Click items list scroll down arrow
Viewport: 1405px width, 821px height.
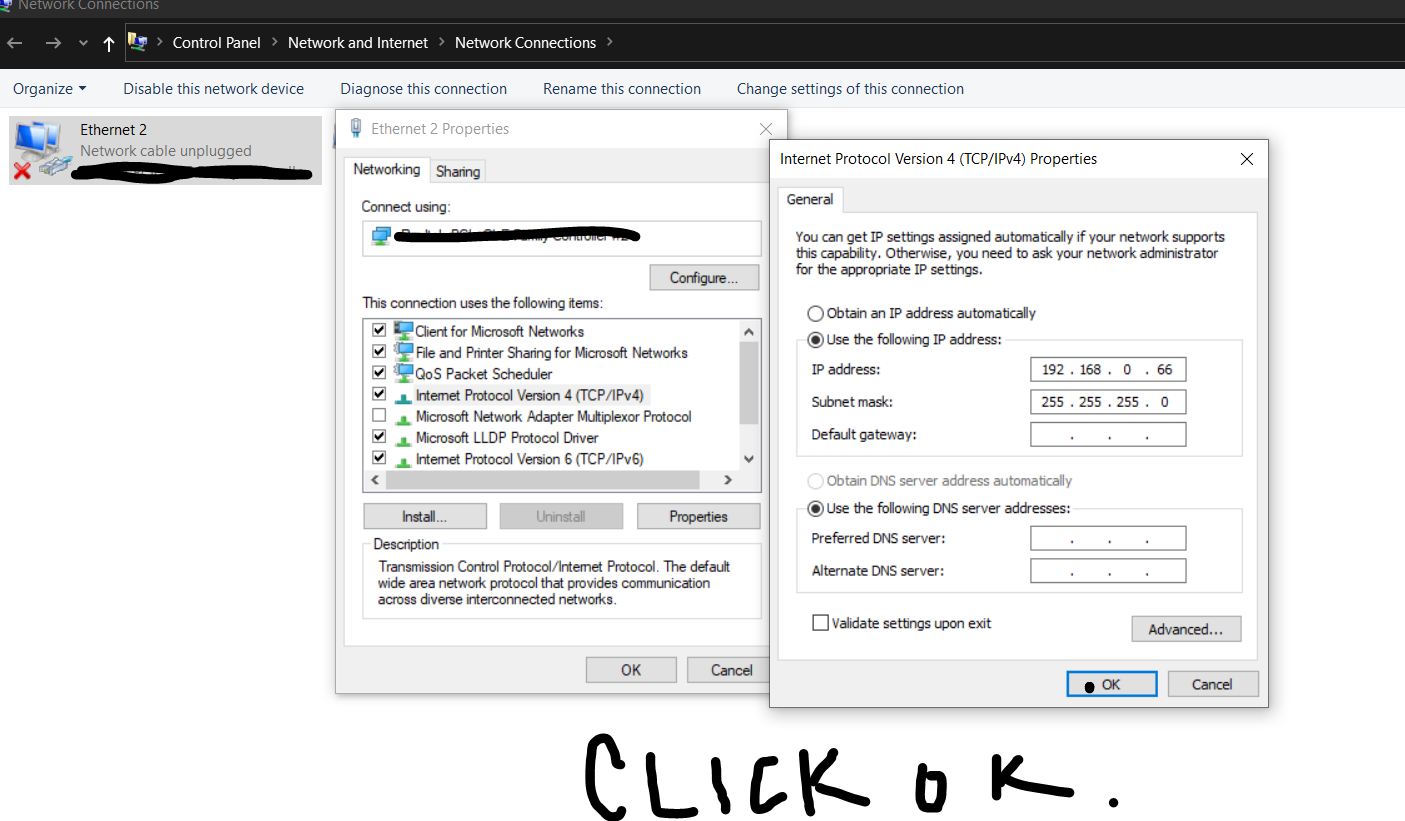click(x=749, y=459)
